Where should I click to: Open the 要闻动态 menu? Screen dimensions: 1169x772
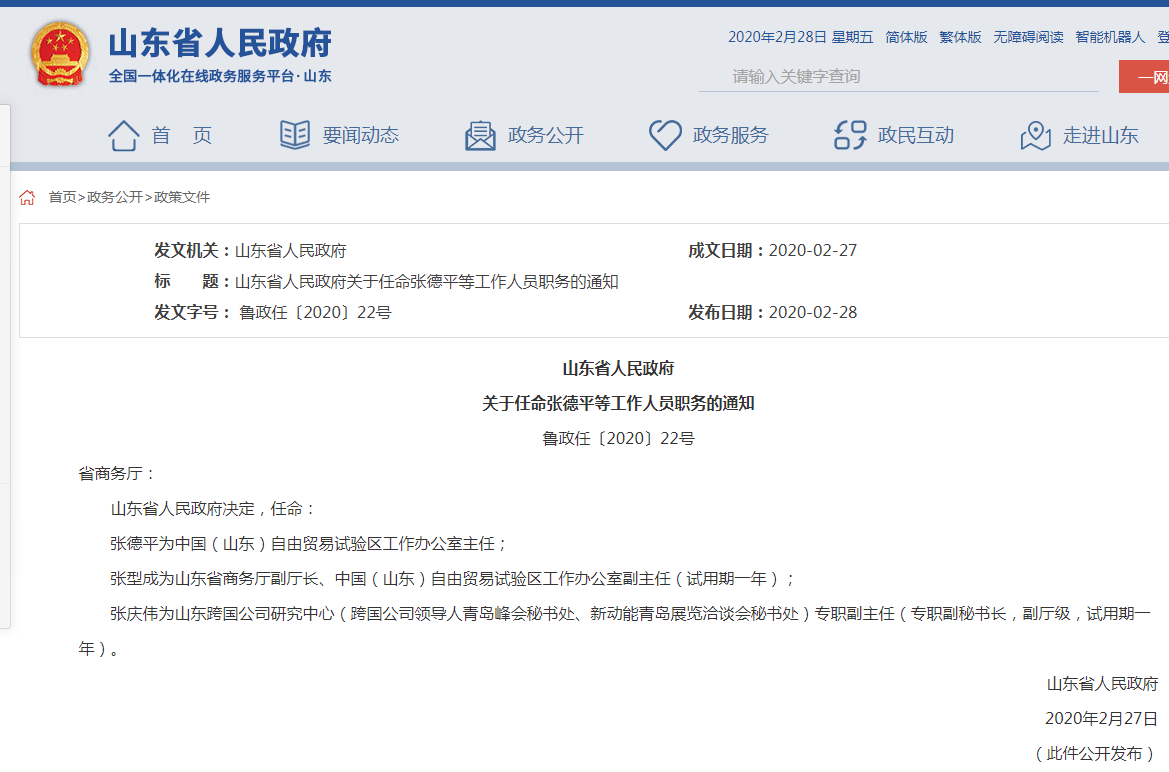coord(360,136)
